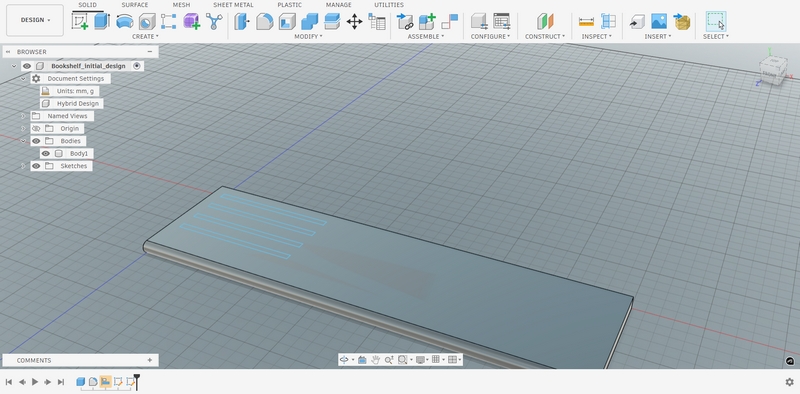Toggle the activate radio button on Bookshelf_initial_design
800x394 pixels.
[136, 66]
